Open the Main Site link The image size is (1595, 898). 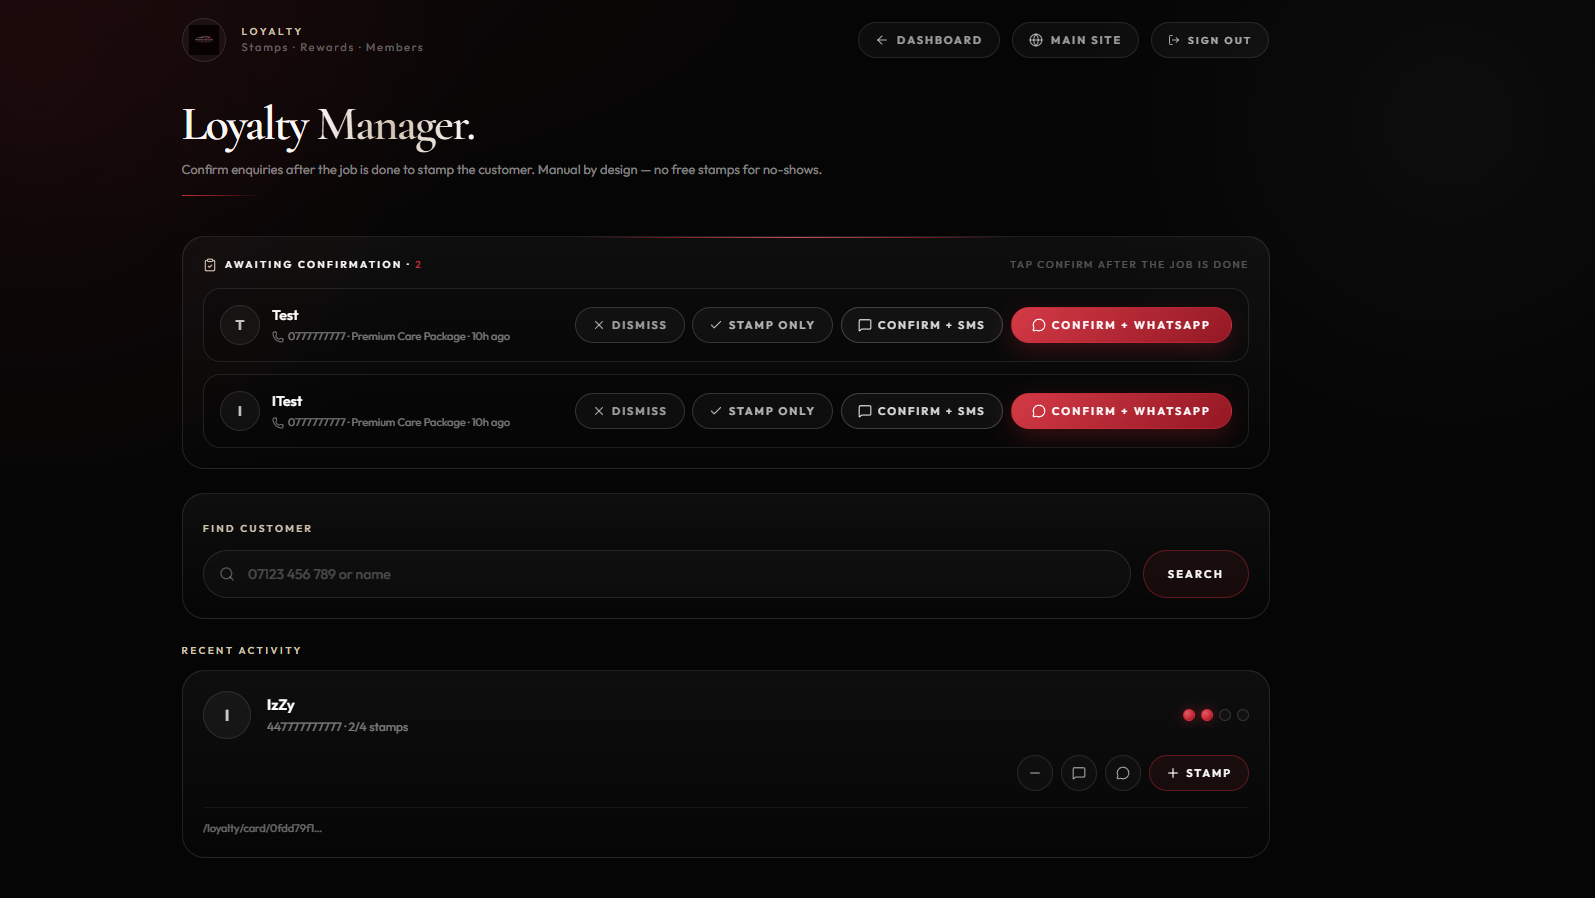[x=1075, y=40]
